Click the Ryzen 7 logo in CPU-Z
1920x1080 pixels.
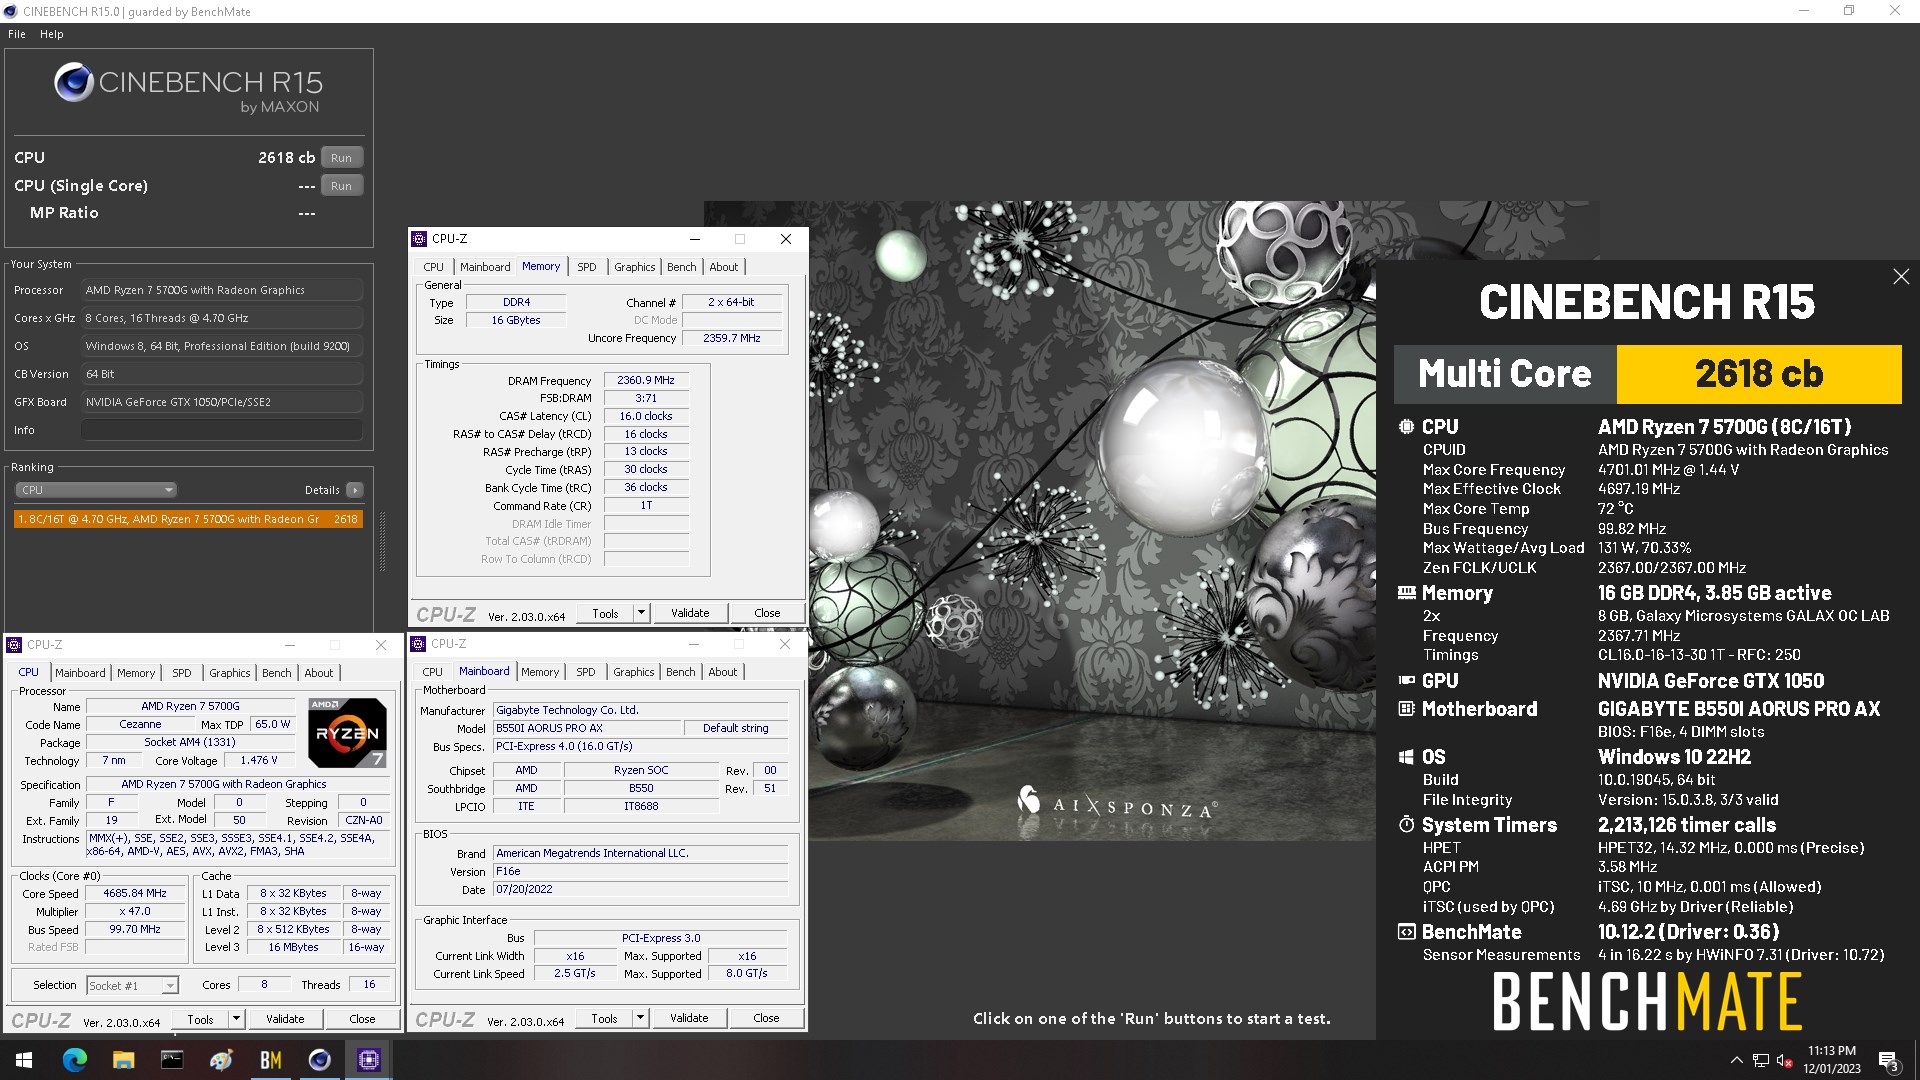[x=346, y=733]
